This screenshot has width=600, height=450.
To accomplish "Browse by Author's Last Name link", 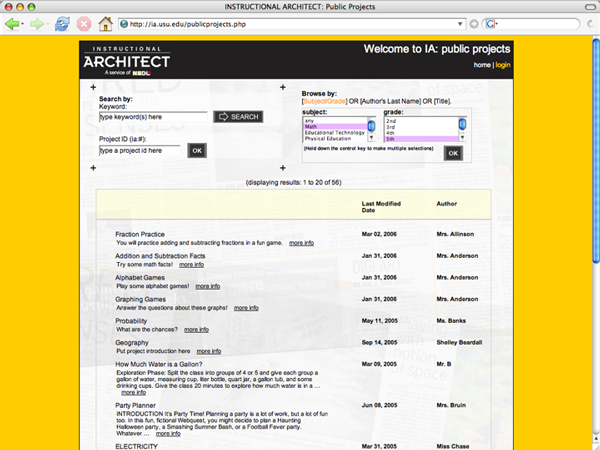I will [x=391, y=101].
